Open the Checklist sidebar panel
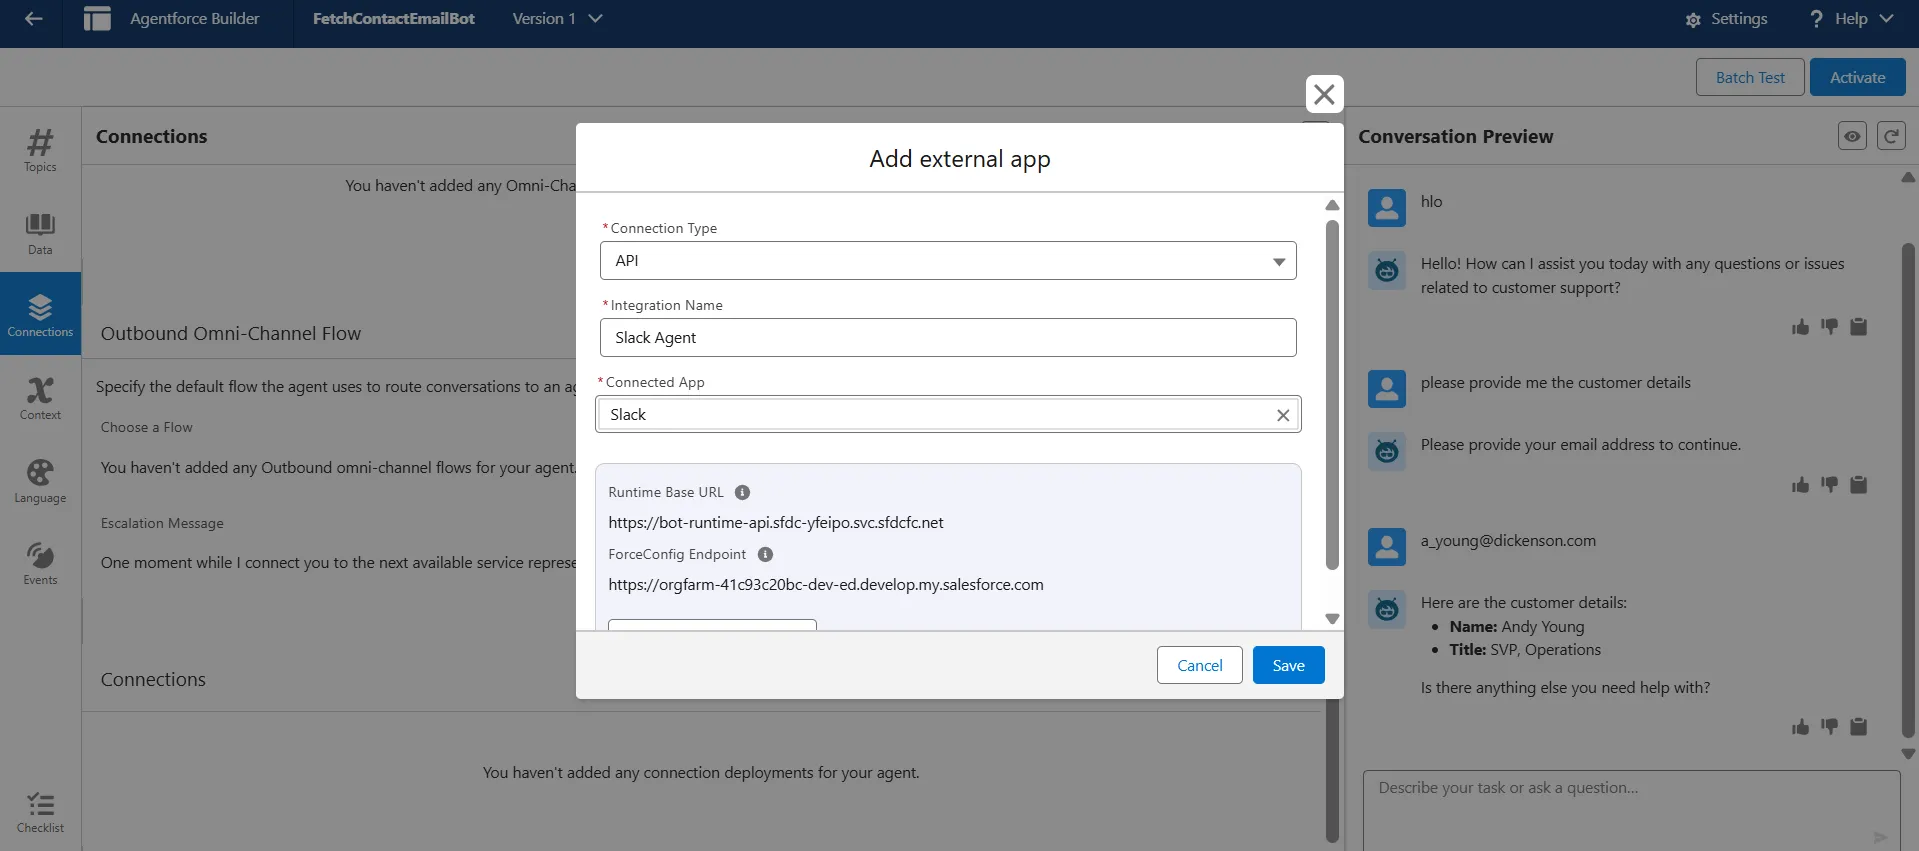Screen dimensions: 1919x851 point(40,812)
